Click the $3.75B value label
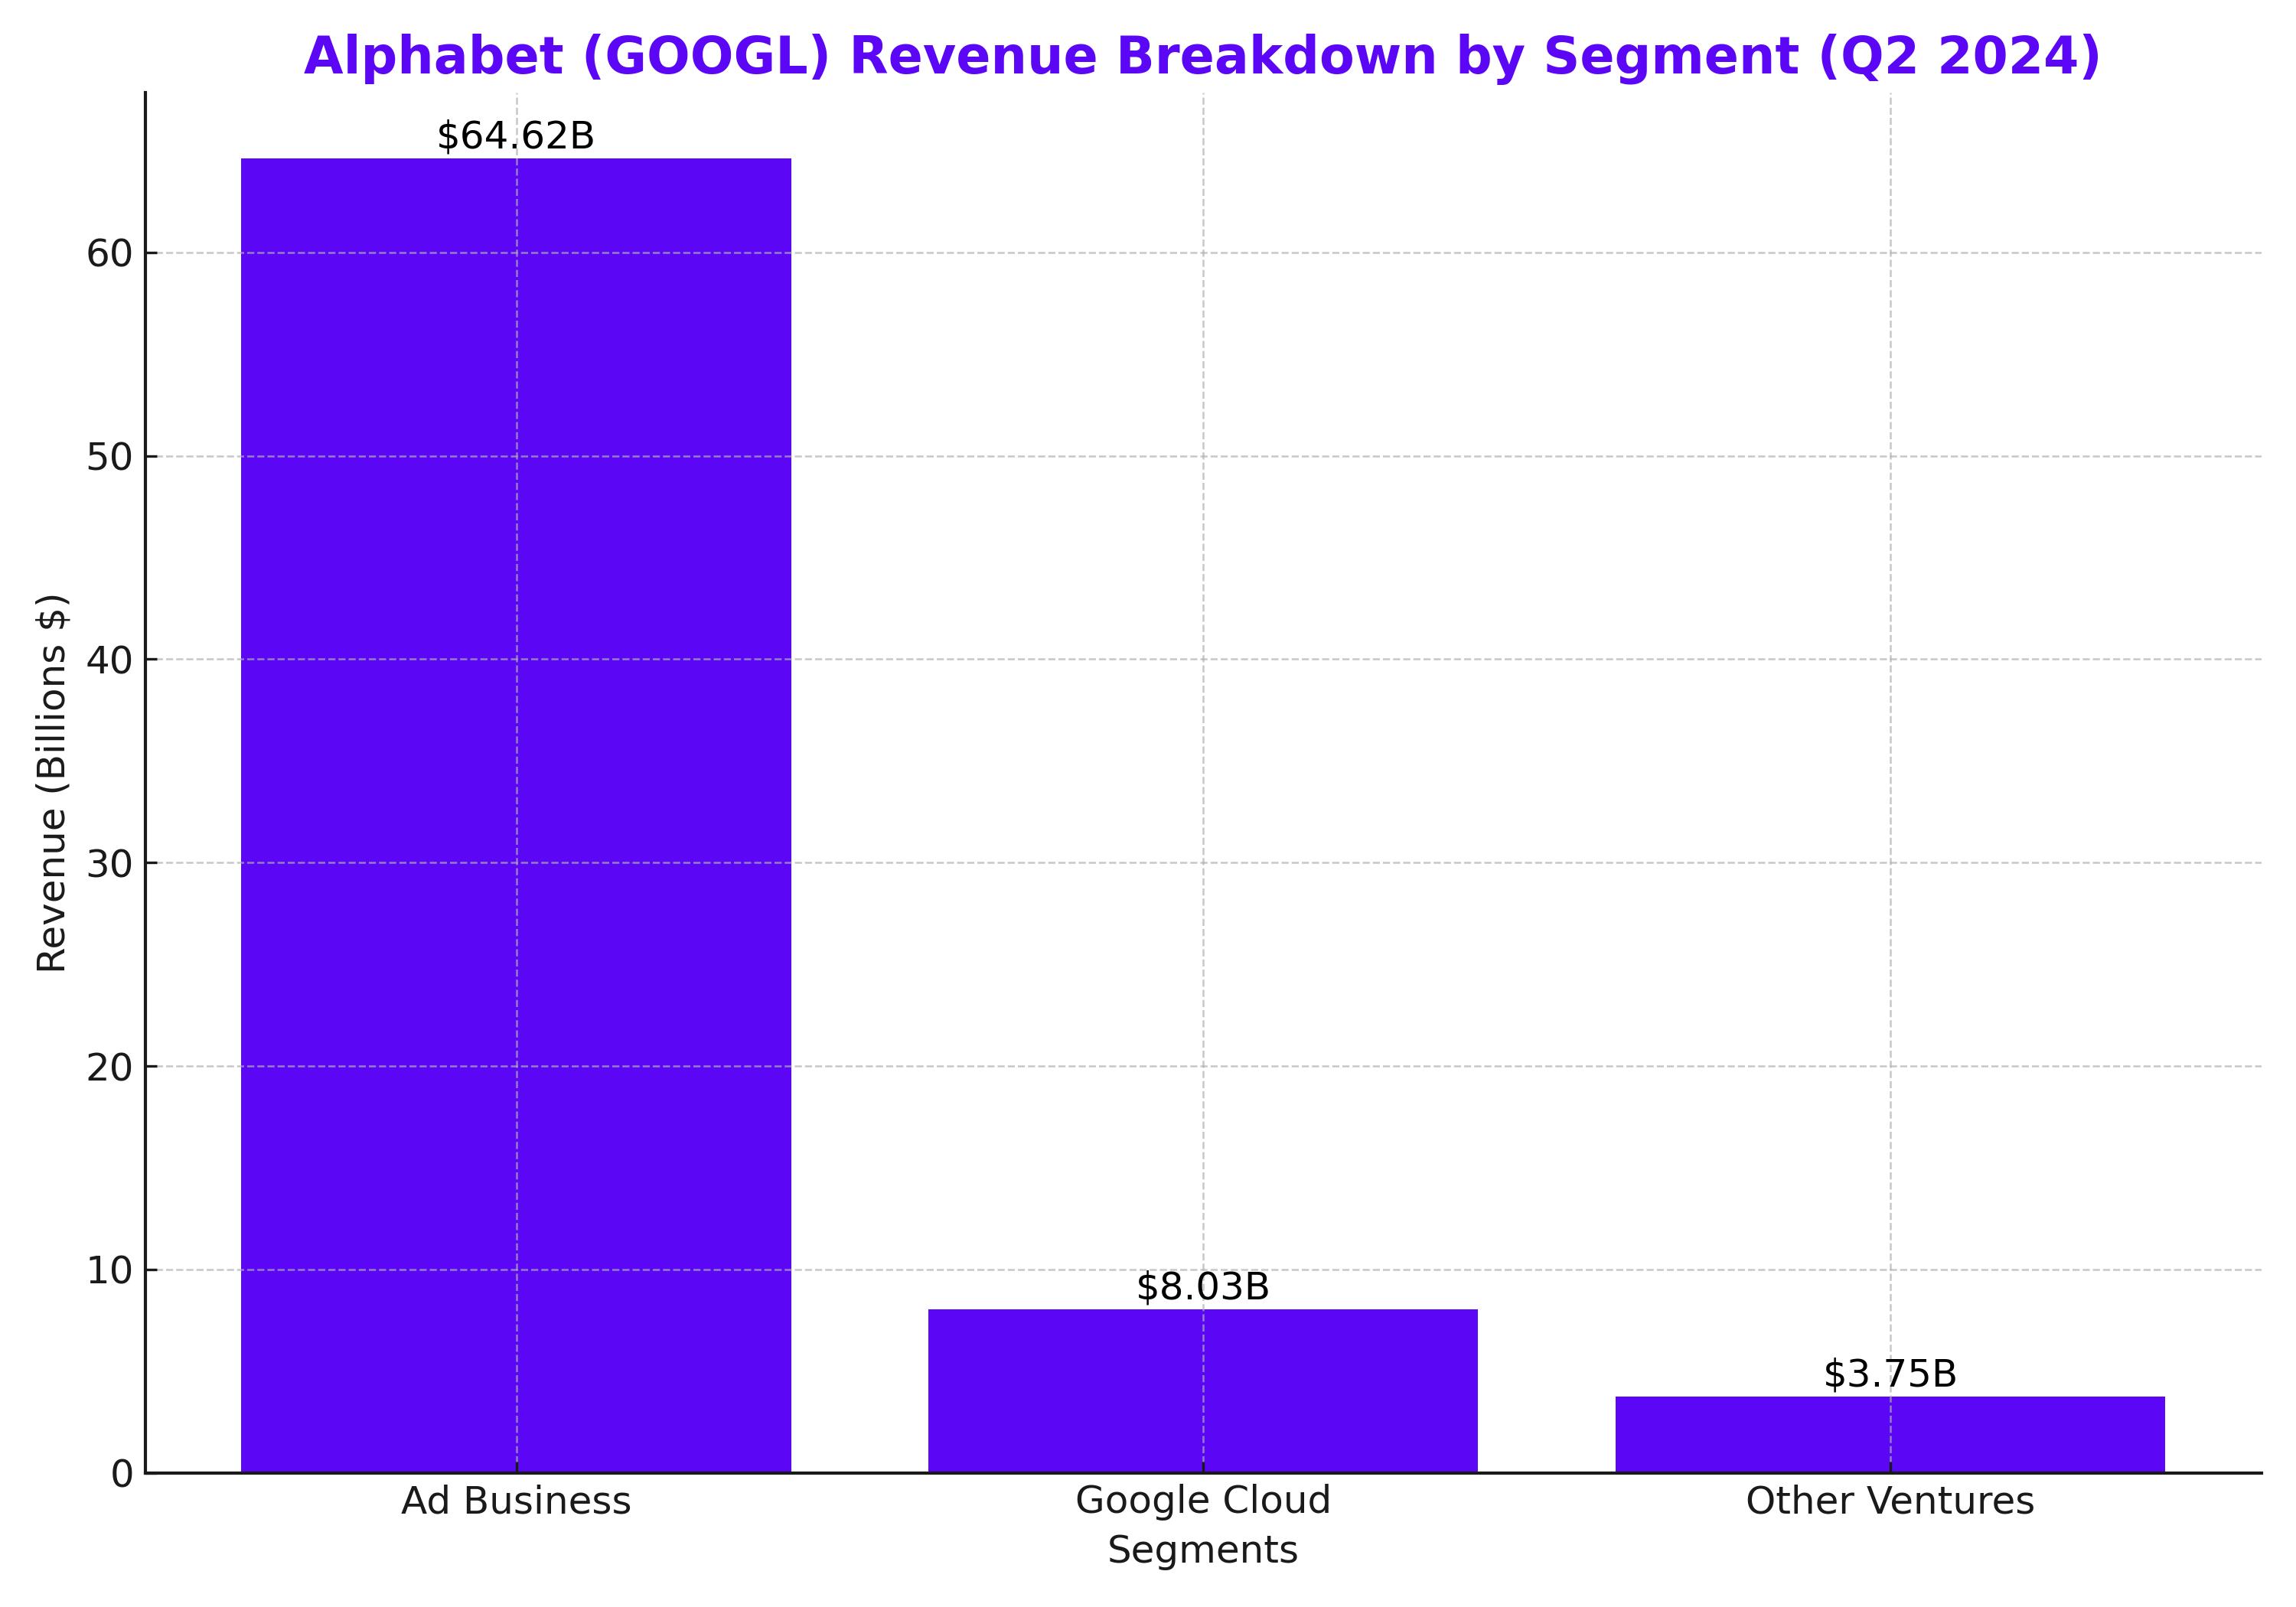This screenshot has width=2296, height=1607. click(x=1890, y=1374)
